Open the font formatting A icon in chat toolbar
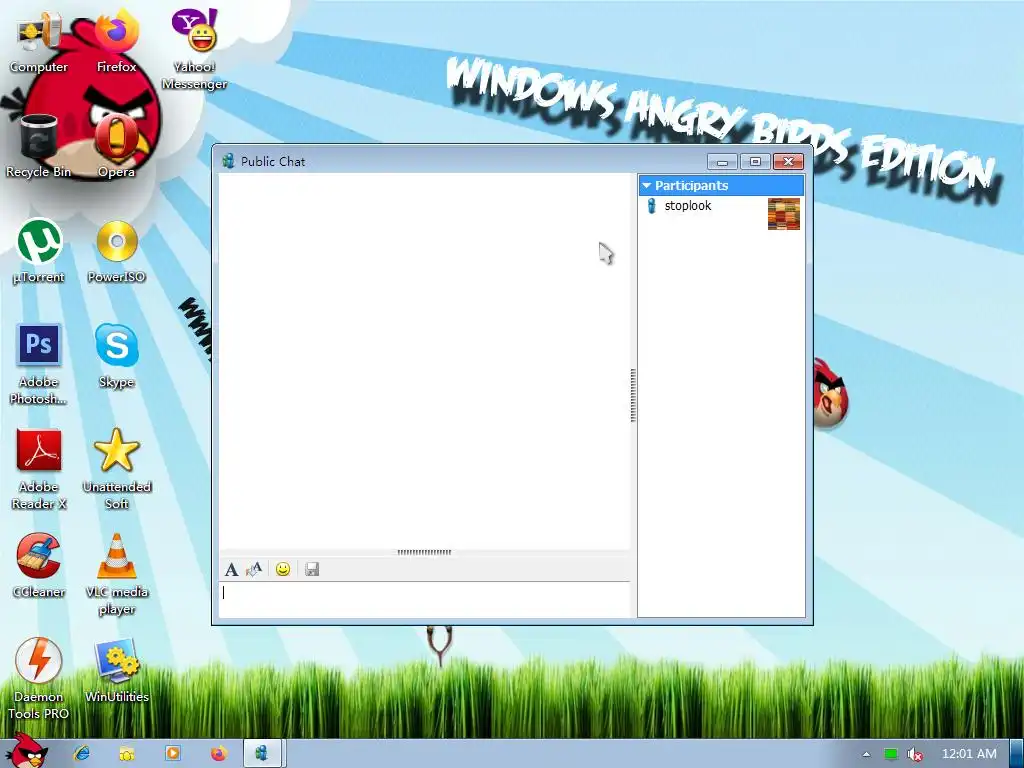The width and height of the screenshot is (1024, 768). click(x=231, y=569)
